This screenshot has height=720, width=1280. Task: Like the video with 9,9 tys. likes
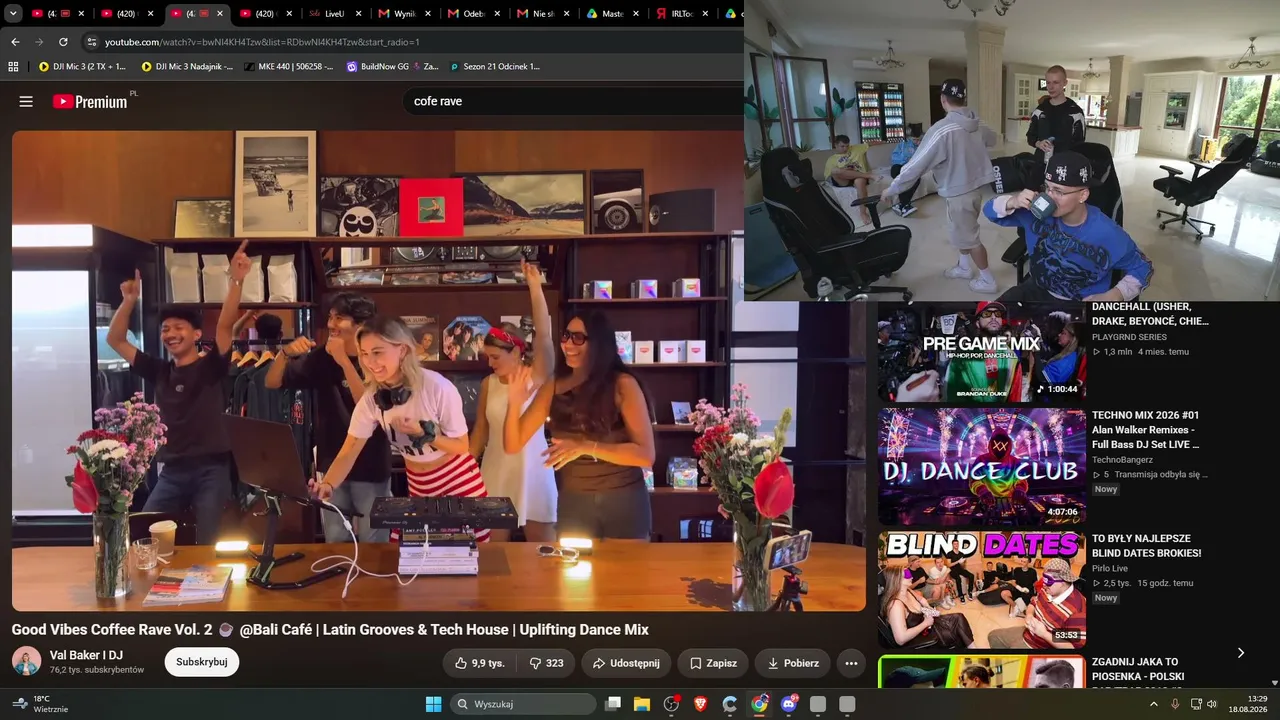480,663
